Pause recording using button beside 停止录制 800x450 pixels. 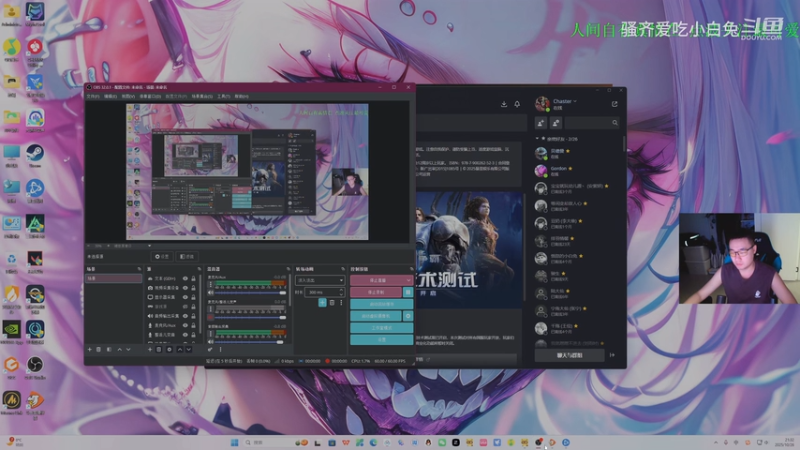pos(408,292)
